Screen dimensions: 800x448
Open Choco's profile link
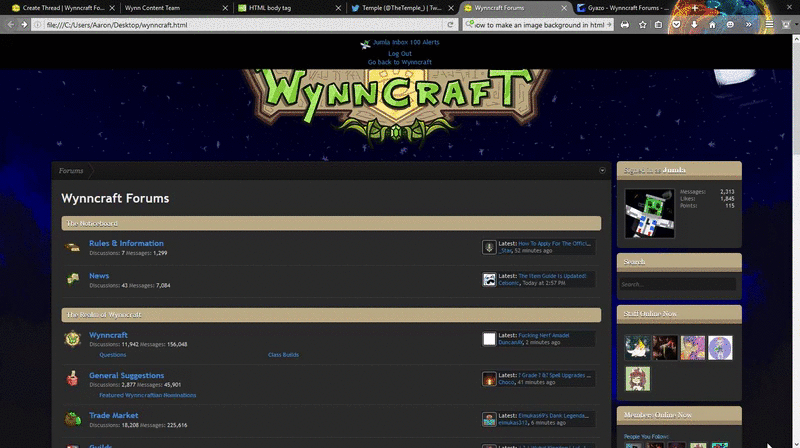click(x=506, y=382)
